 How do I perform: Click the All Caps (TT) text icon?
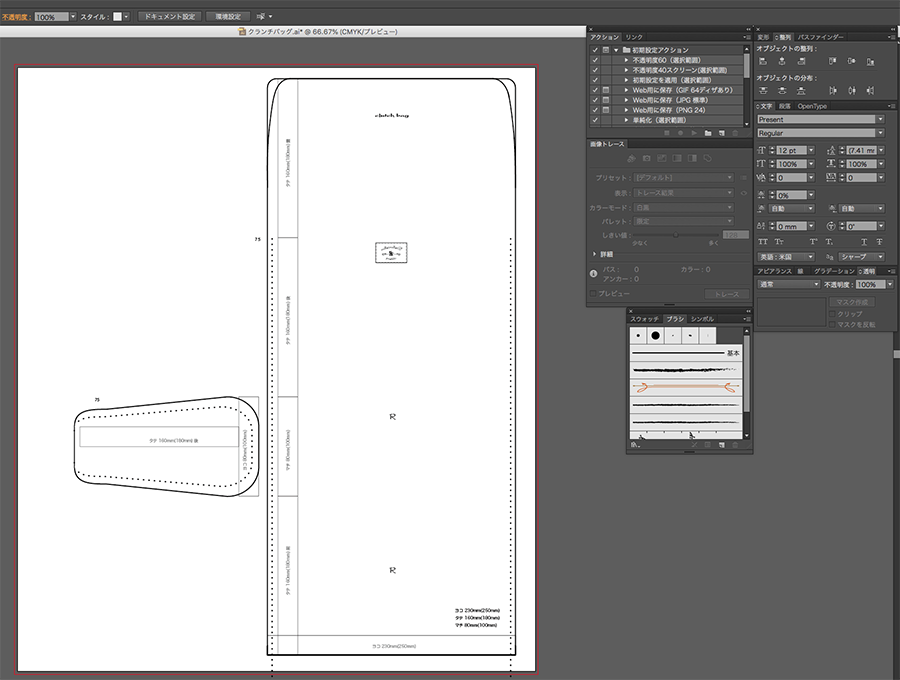click(764, 242)
